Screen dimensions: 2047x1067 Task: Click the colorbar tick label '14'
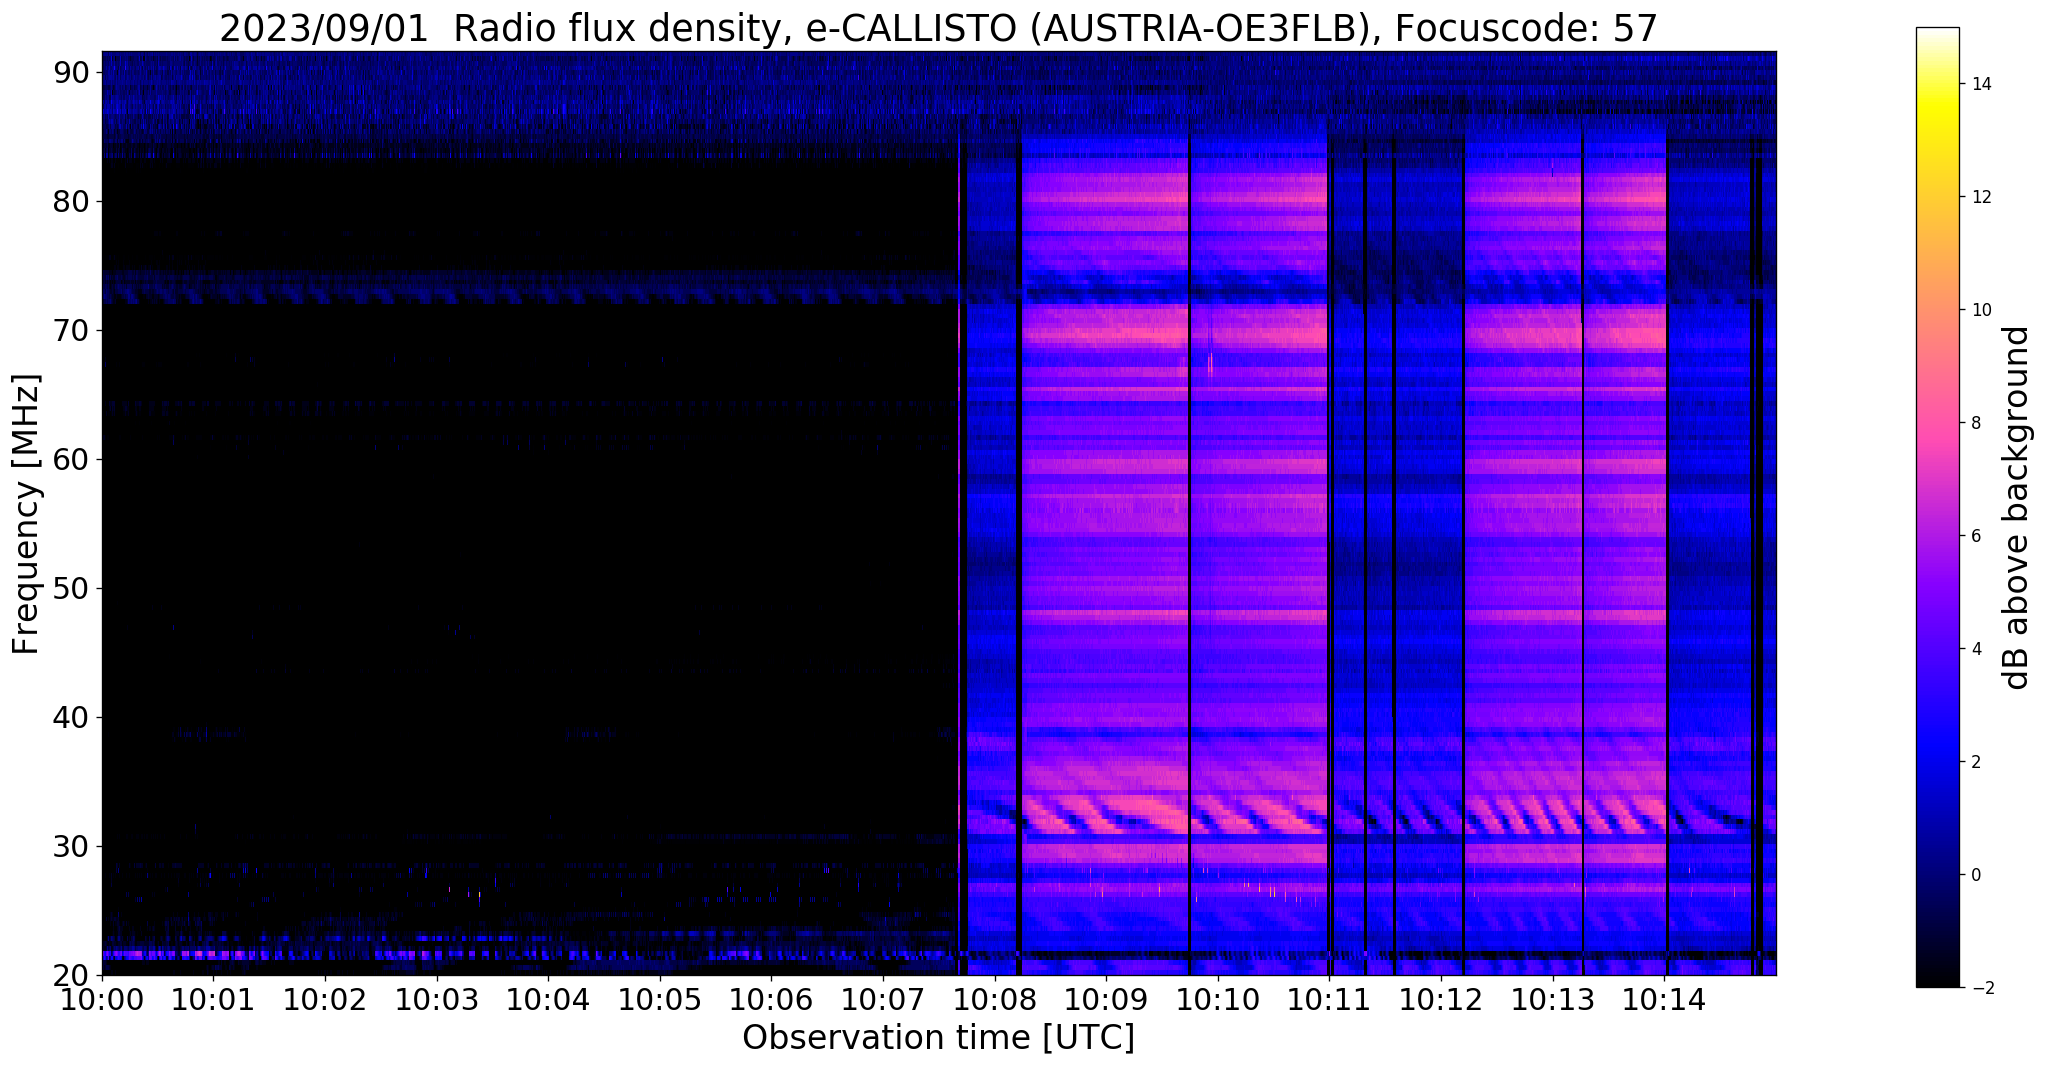(1980, 84)
